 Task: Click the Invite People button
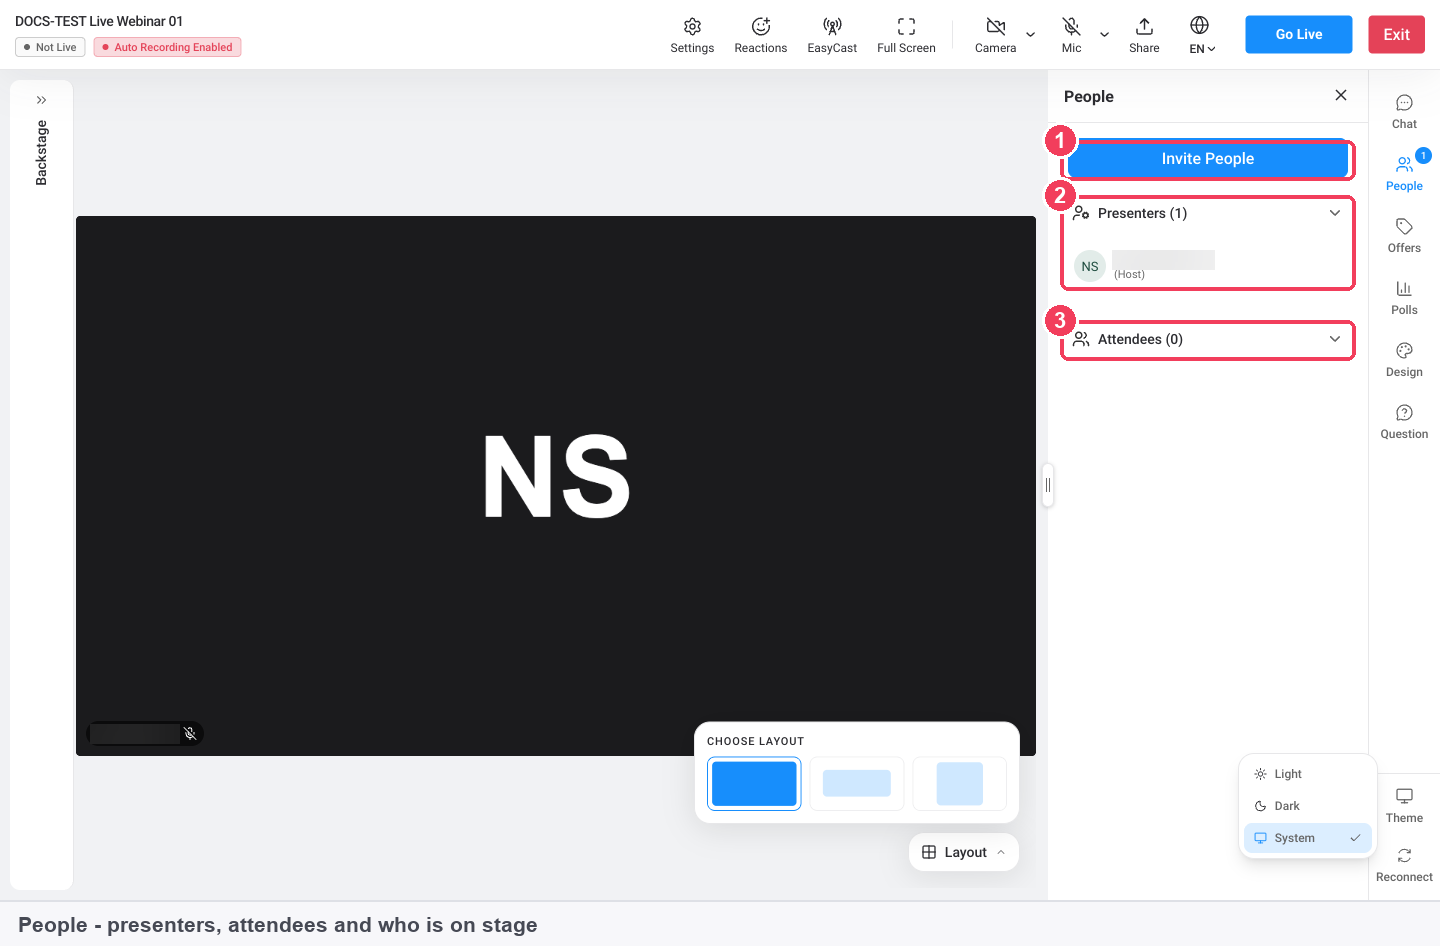1208,159
